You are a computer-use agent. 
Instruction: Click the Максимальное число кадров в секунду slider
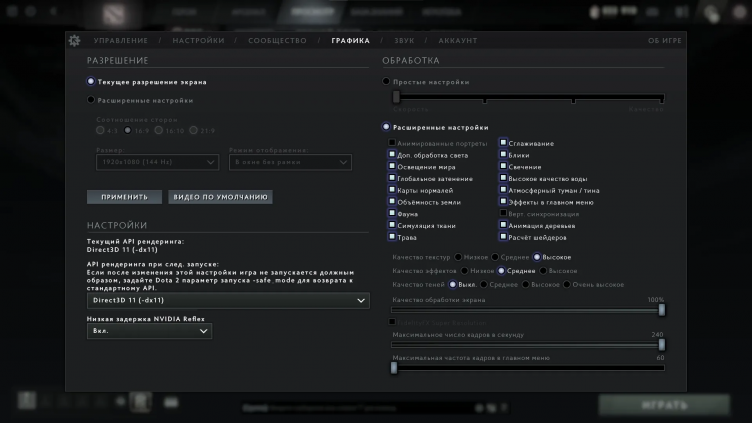pyautogui.click(x=527, y=344)
